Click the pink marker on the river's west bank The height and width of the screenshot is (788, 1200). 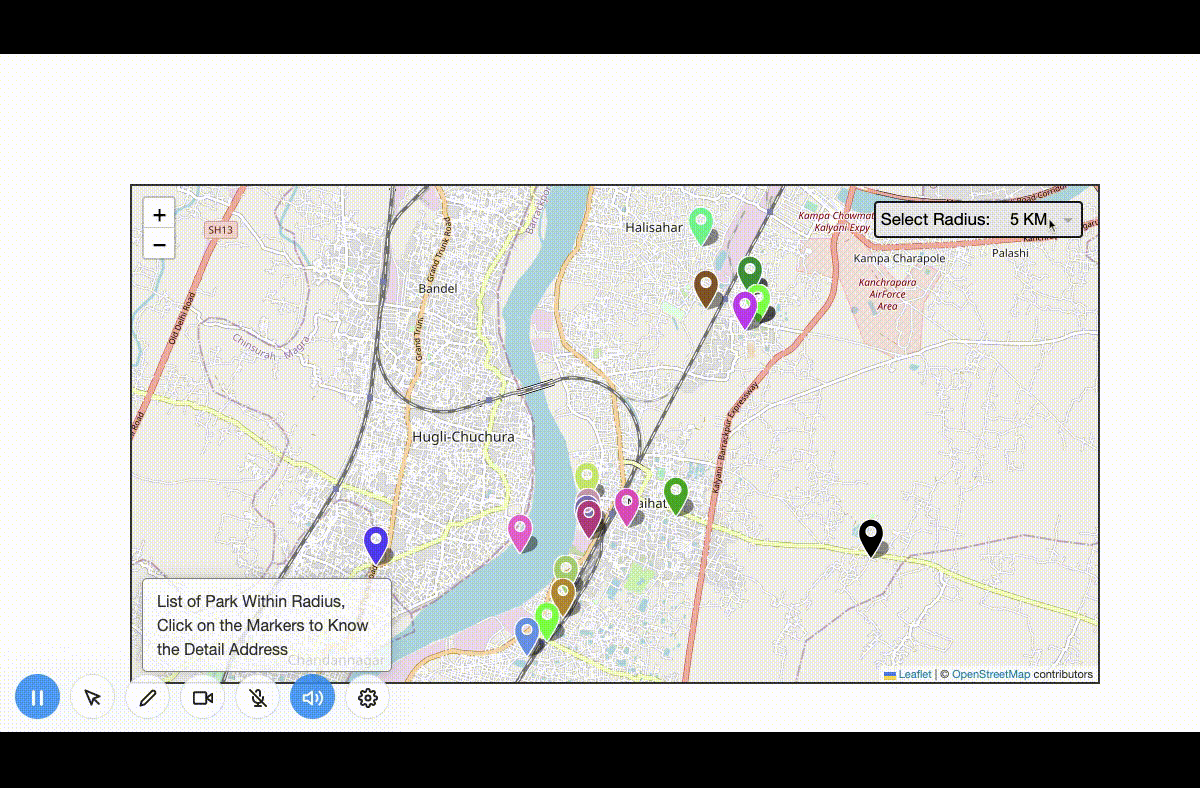tap(520, 533)
